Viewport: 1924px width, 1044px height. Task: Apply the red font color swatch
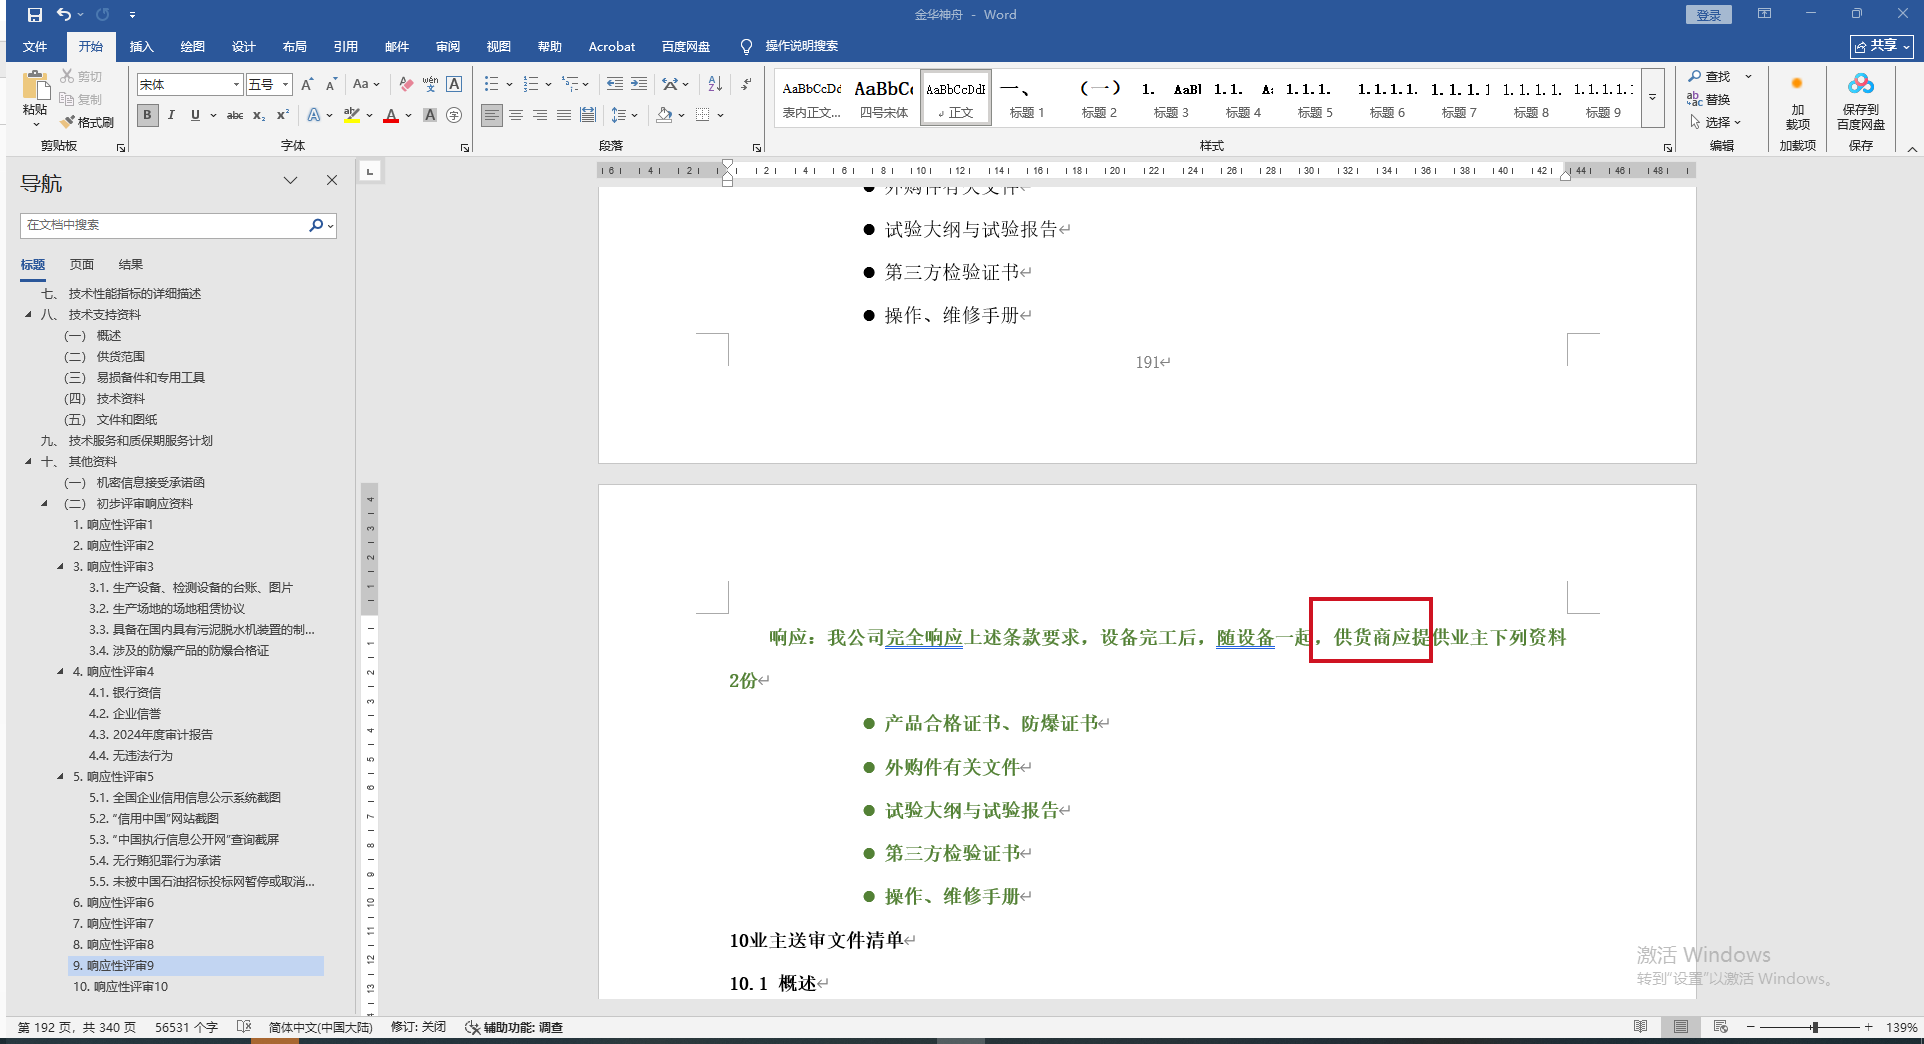(x=391, y=115)
